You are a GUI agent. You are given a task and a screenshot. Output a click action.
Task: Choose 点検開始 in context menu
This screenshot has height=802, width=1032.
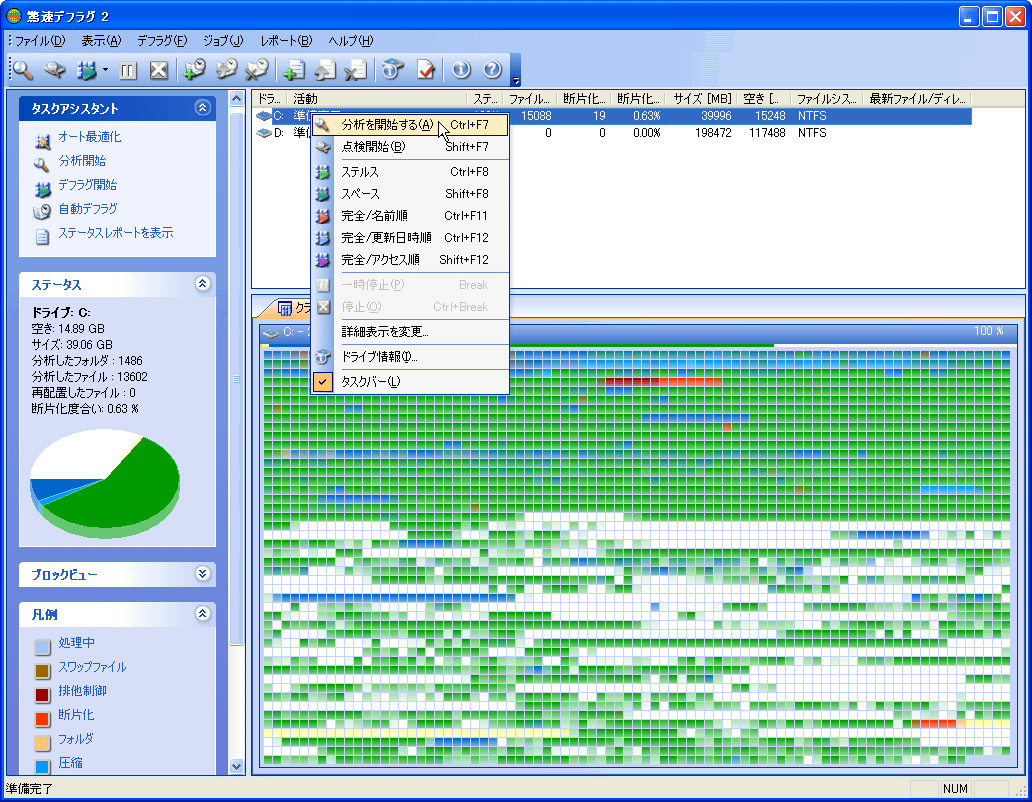[x=409, y=147]
